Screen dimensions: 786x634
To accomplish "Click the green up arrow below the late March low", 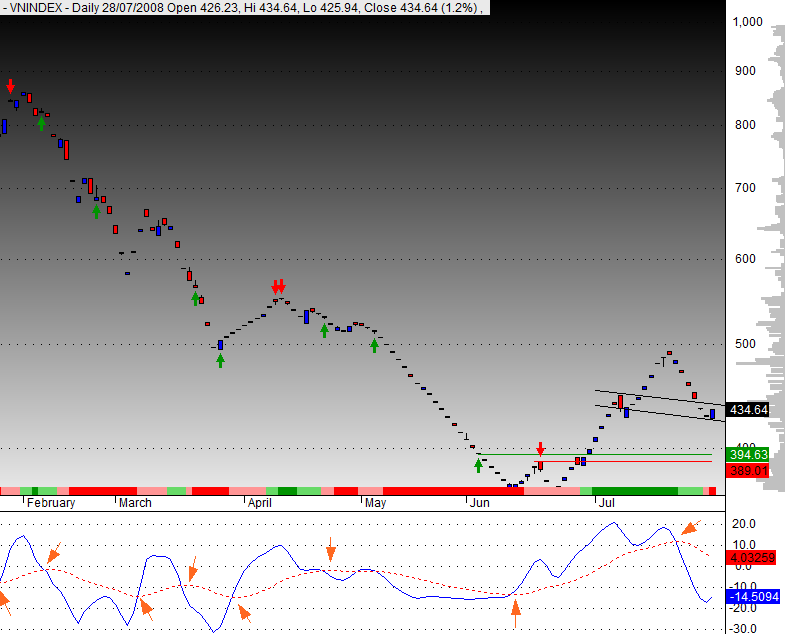I will point(221,359).
